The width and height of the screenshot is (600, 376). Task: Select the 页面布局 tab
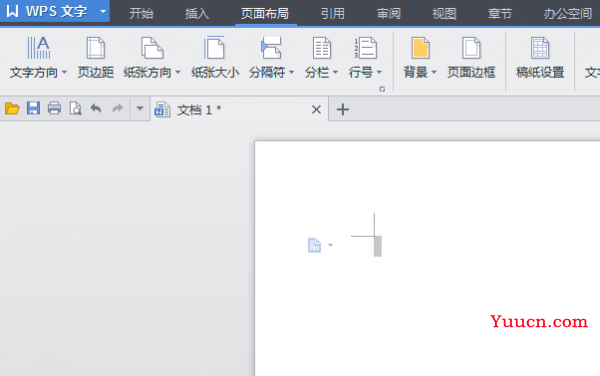click(265, 14)
